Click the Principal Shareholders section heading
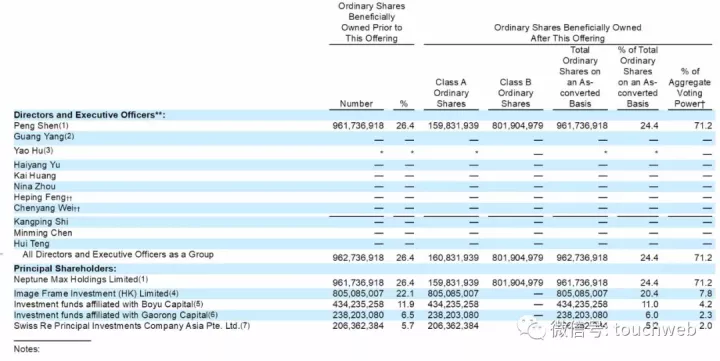Viewport: 720px width, 361px height. pyautogui.click(x=65, y=268)
